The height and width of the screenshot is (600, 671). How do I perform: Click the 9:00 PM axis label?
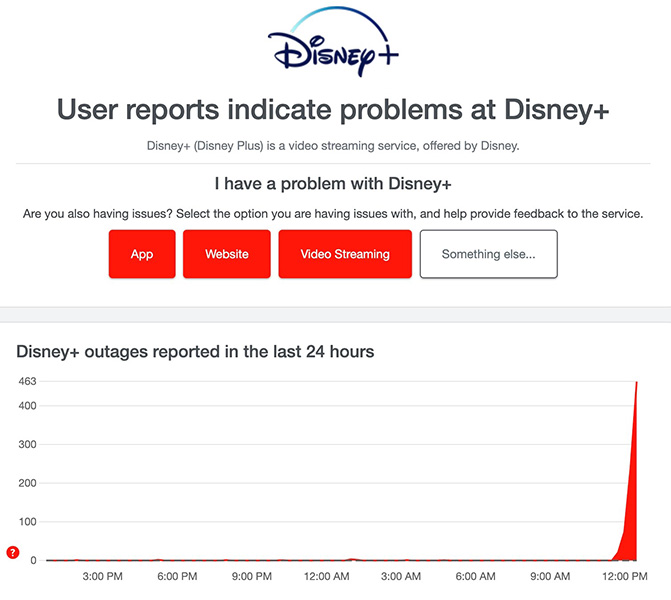(251, 577)
